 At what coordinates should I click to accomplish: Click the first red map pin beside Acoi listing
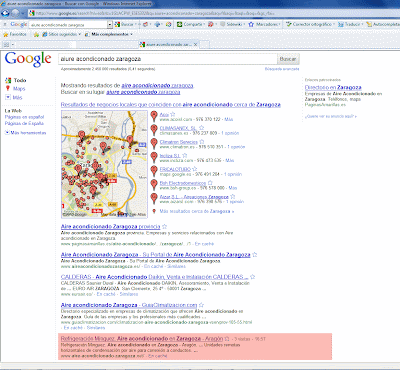154,116
